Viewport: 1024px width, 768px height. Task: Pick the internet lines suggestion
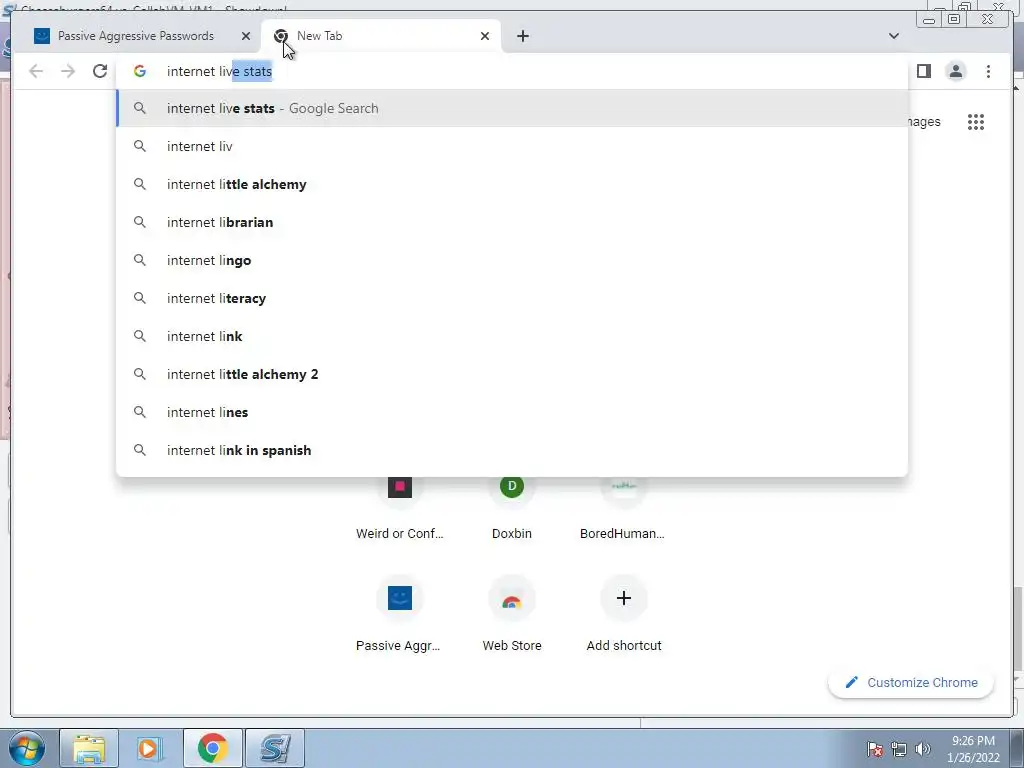coord(512,412)
